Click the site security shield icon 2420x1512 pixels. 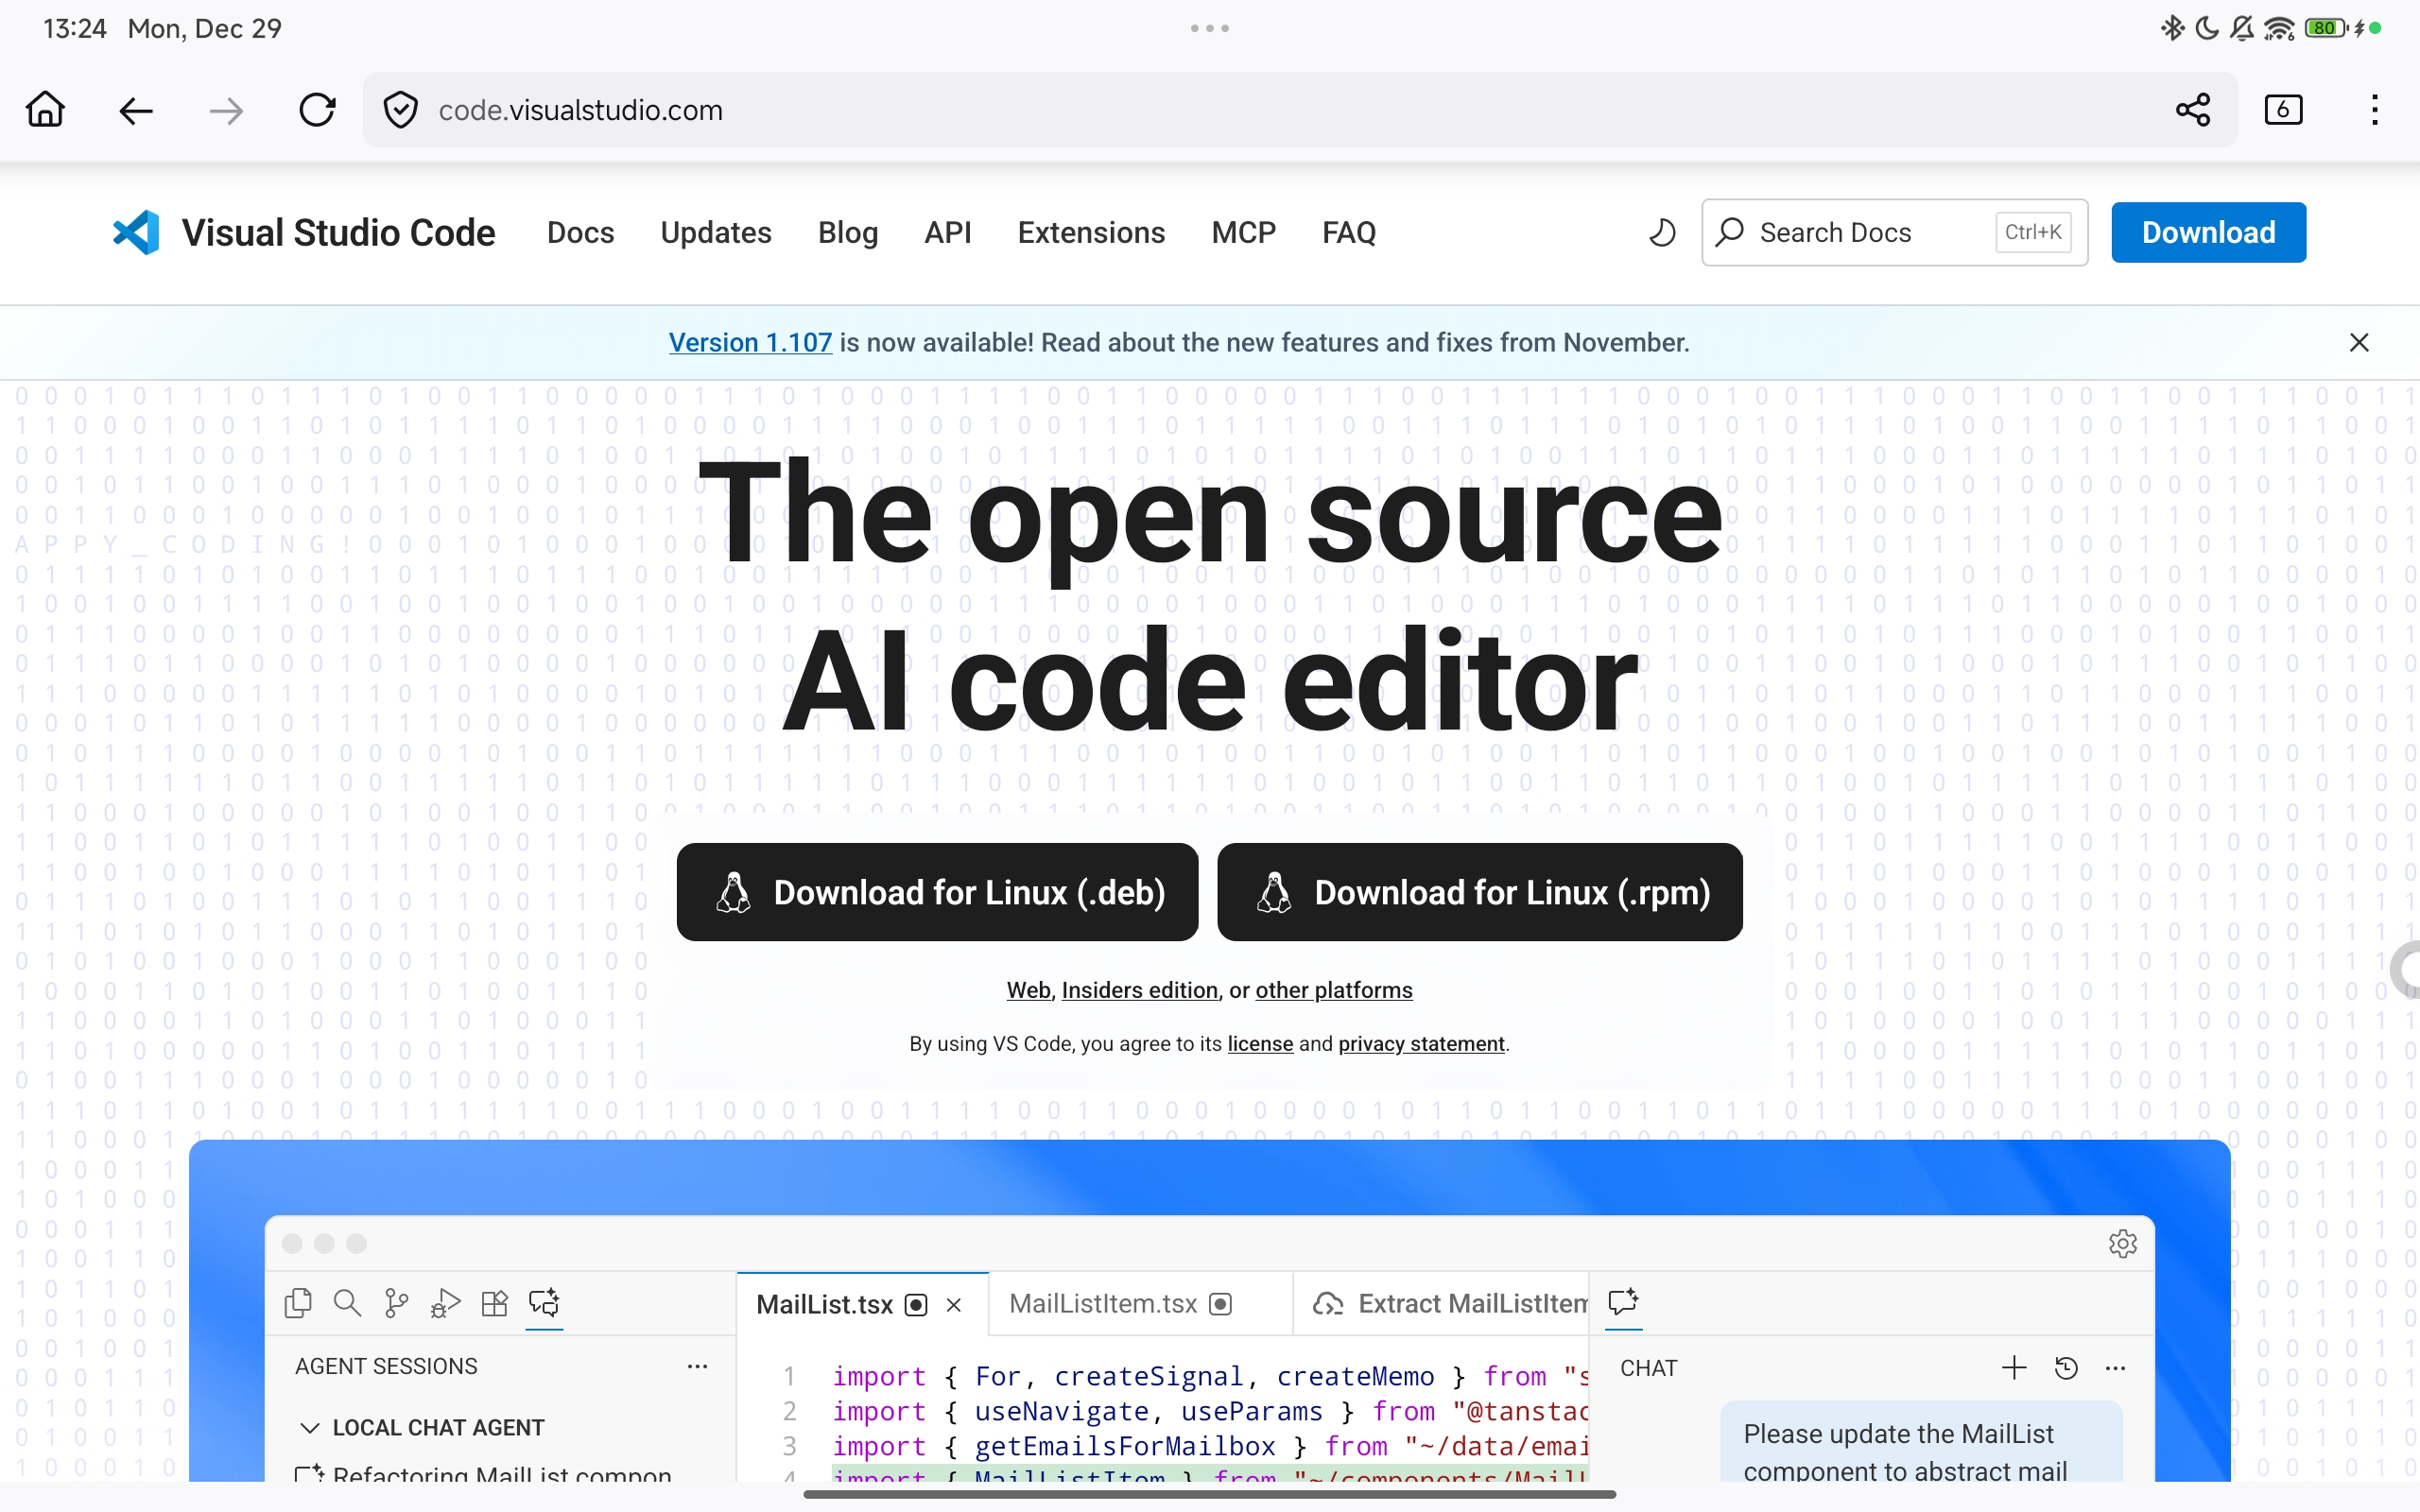click(x=400, y=109)
